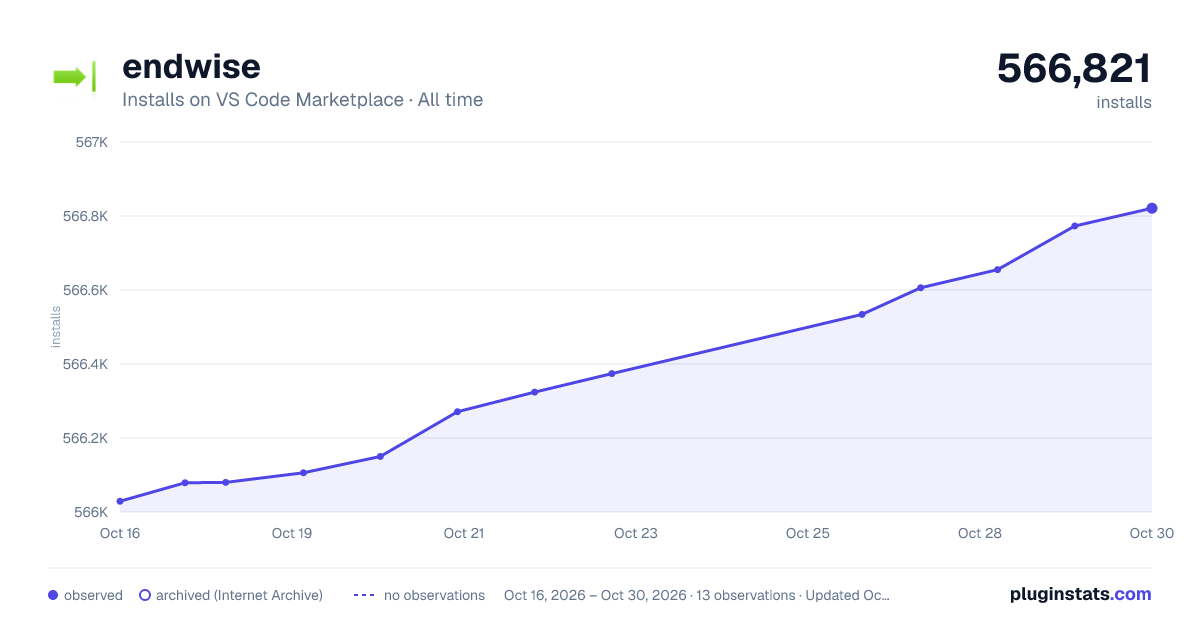Click the 566.6K y-axis label
This screenshot has height=630, width=1200.
85,290
